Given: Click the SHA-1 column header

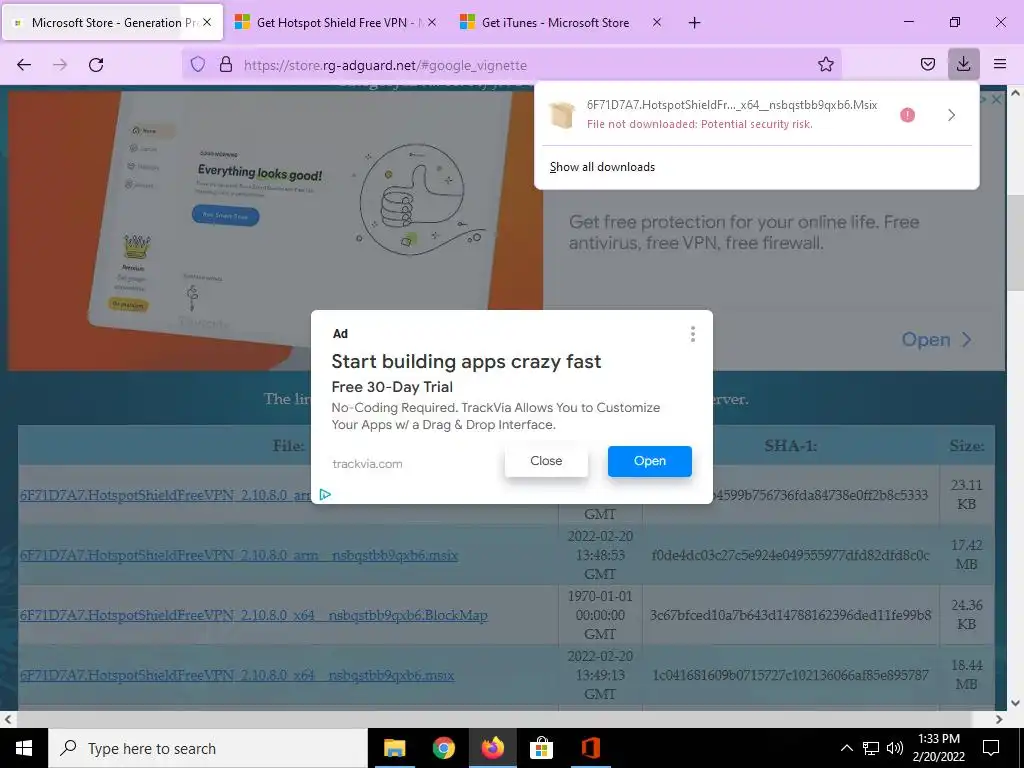Looking at the screenshot, I should pyautogui.click(x=790, y=445).
